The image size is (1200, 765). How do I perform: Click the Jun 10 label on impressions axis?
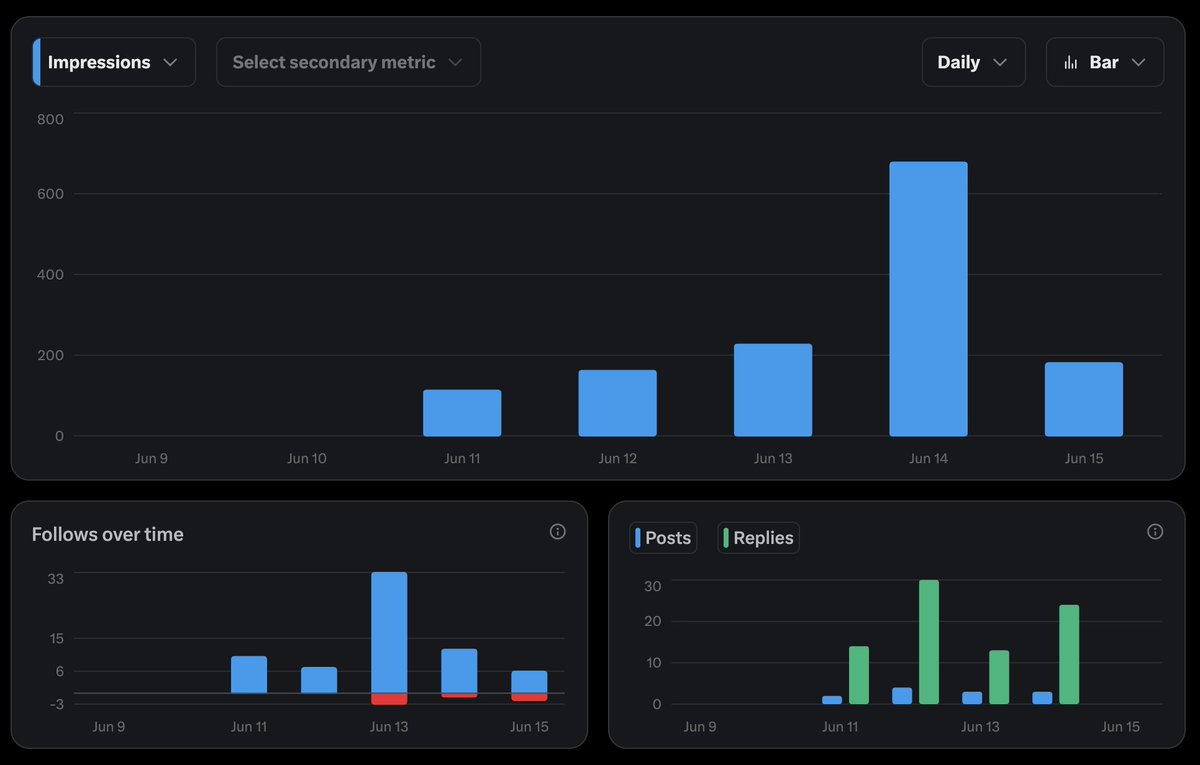(307, 459)
